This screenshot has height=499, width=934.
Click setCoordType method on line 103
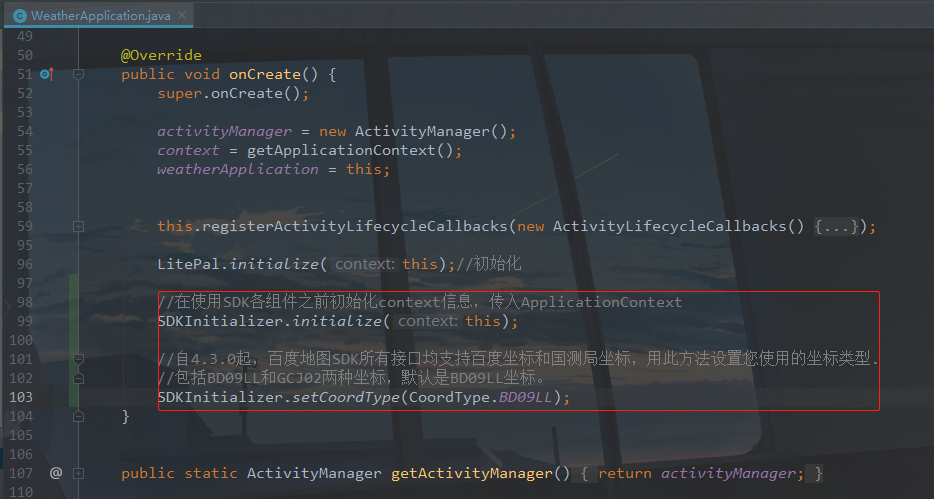pyautogui.click(x=346, y=397)
